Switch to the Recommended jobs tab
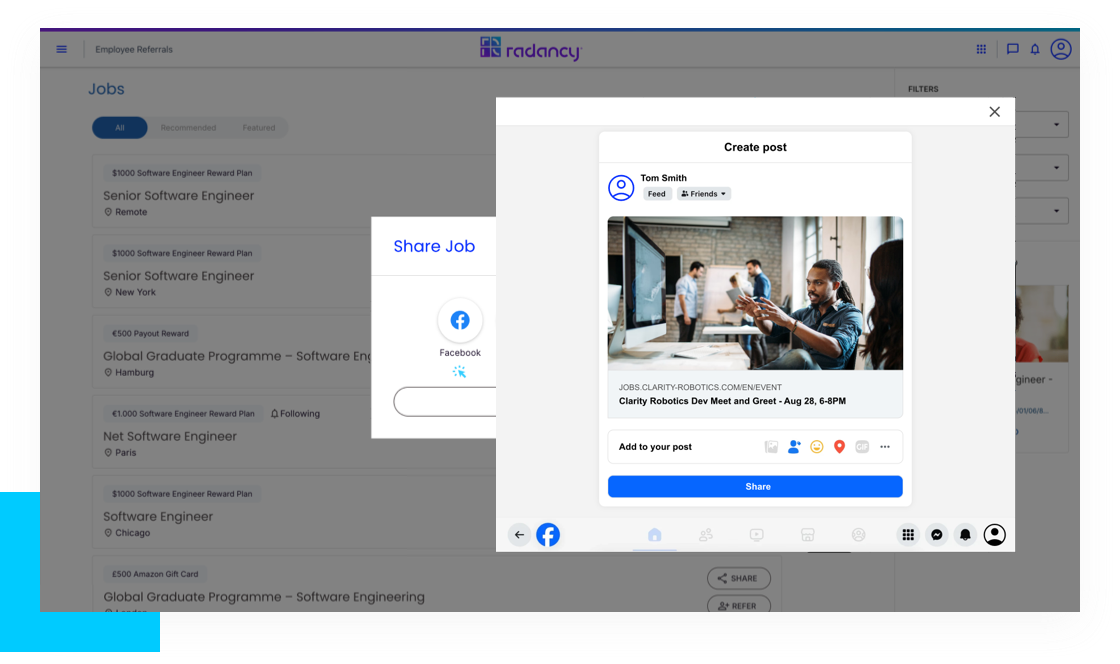Image resolution: width=1120 pixels, height=664 pixels. [x=188, y=128]
